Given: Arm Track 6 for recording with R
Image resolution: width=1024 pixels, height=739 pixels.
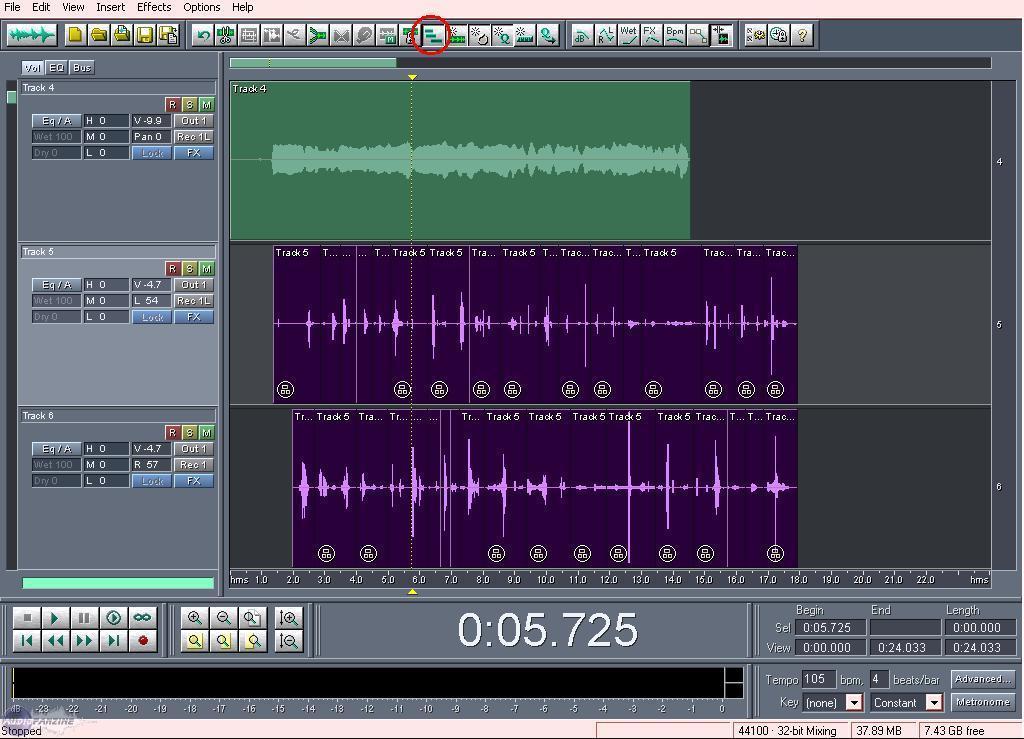Looking at the screenshot, I should tap(172, 432).
